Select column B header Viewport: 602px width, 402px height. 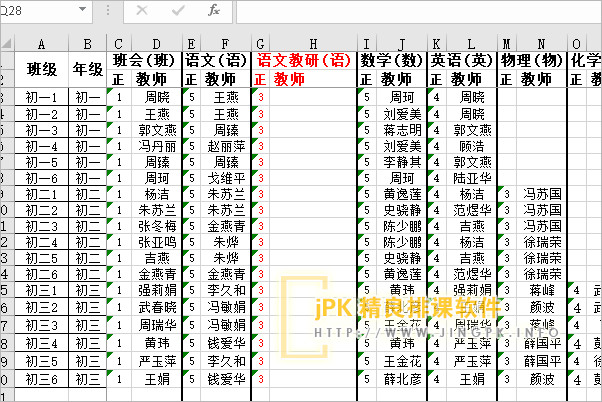pyautogui.click(x=88, y=44)
